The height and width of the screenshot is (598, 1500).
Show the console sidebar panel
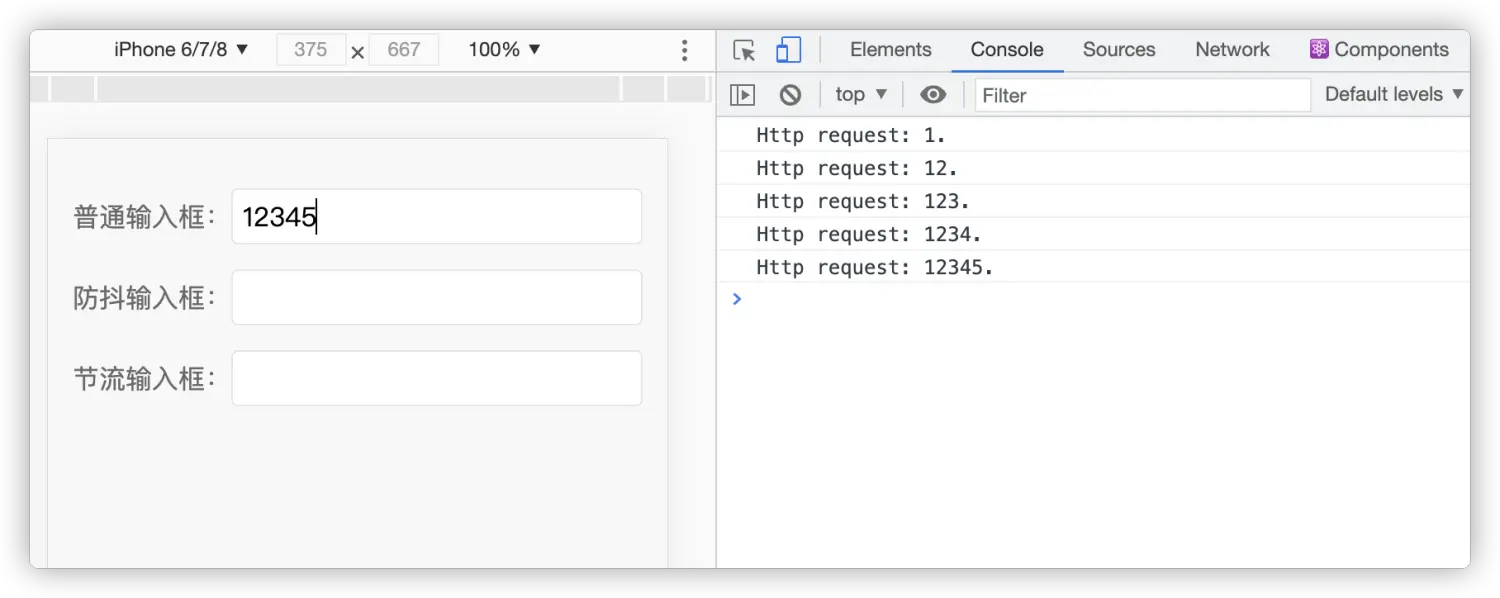(x=742, y=95)
